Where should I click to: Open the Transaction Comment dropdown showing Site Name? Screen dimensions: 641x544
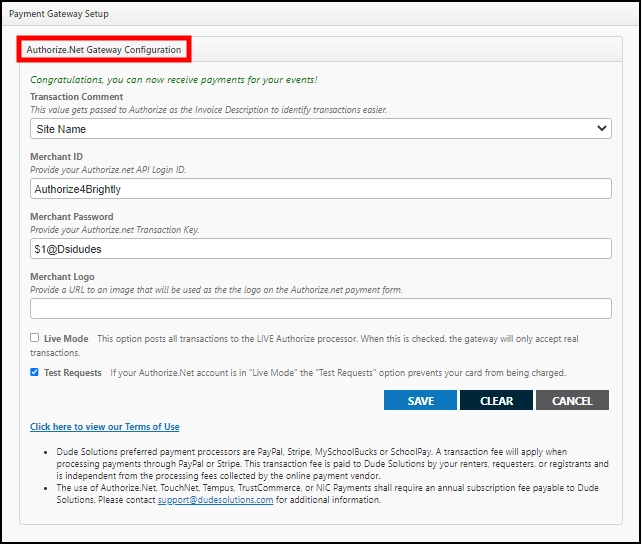320,129
